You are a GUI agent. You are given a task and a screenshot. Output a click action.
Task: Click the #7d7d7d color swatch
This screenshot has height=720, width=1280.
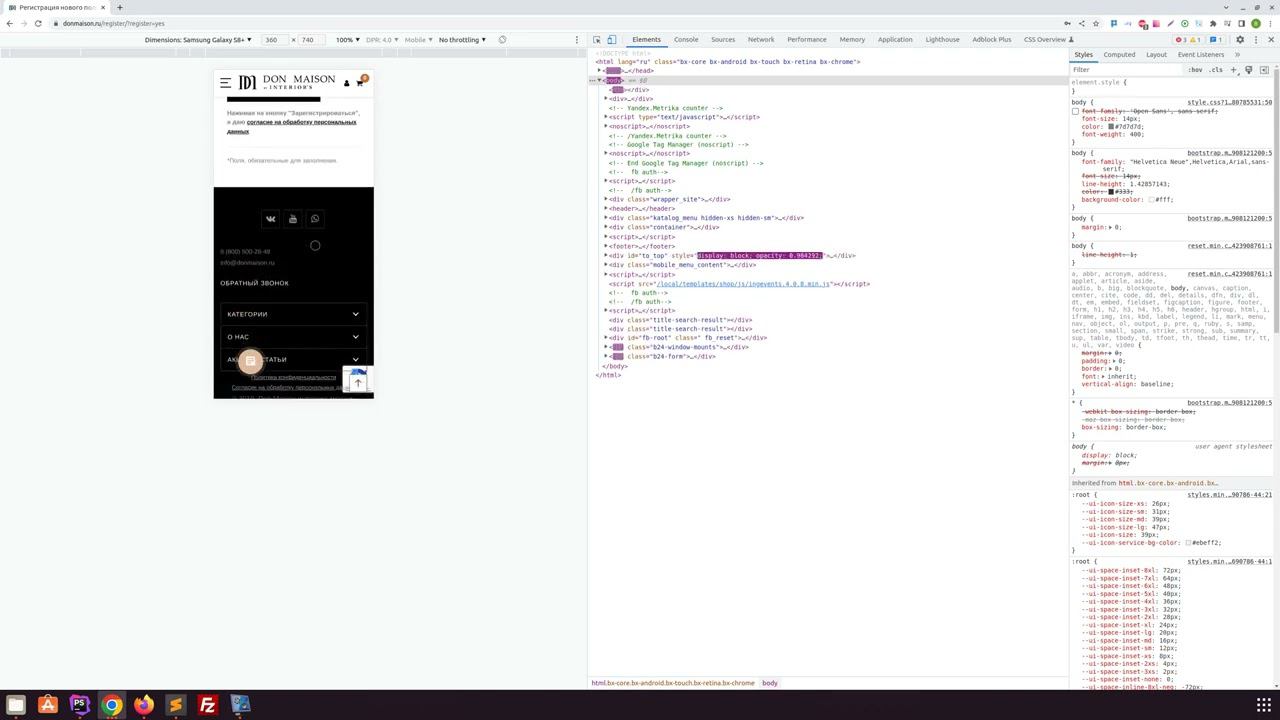(x=1111, y=127)
